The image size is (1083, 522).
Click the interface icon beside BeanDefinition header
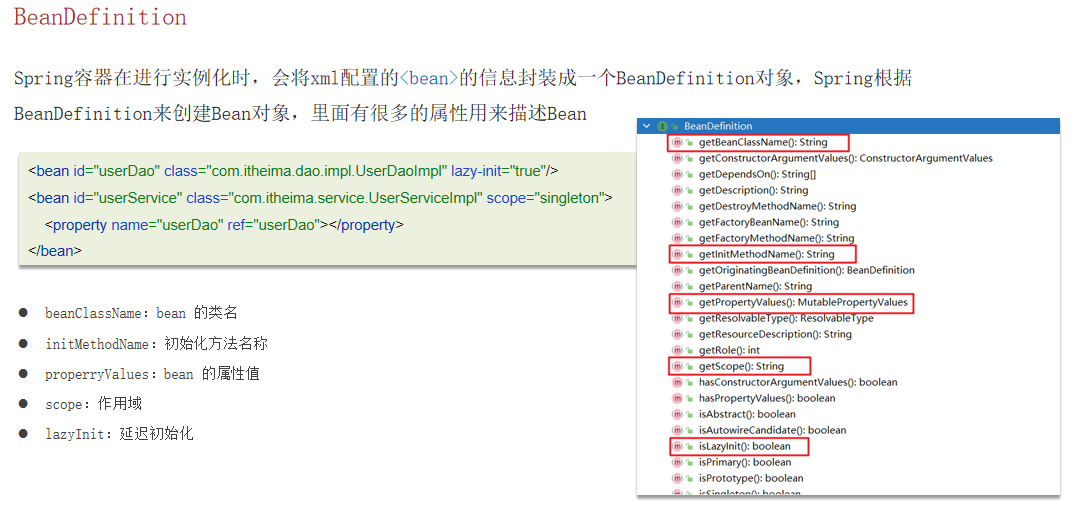pyautogui.click(x=662, y=126)
